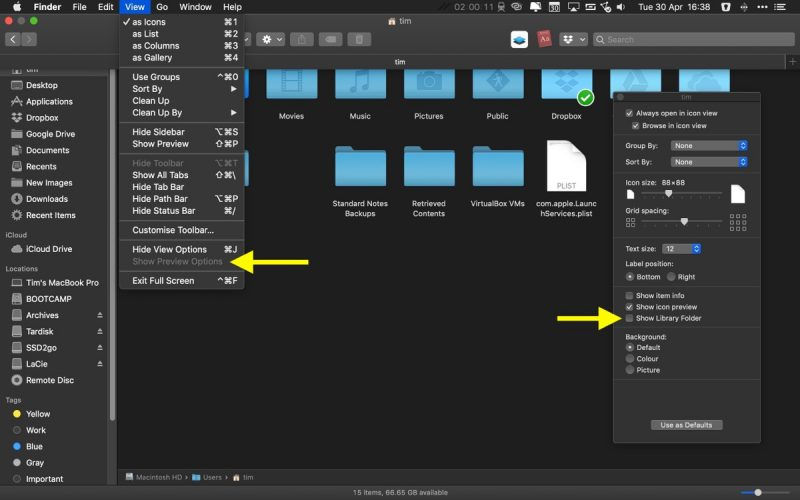Click Users in the path bar

click(207, 478)
